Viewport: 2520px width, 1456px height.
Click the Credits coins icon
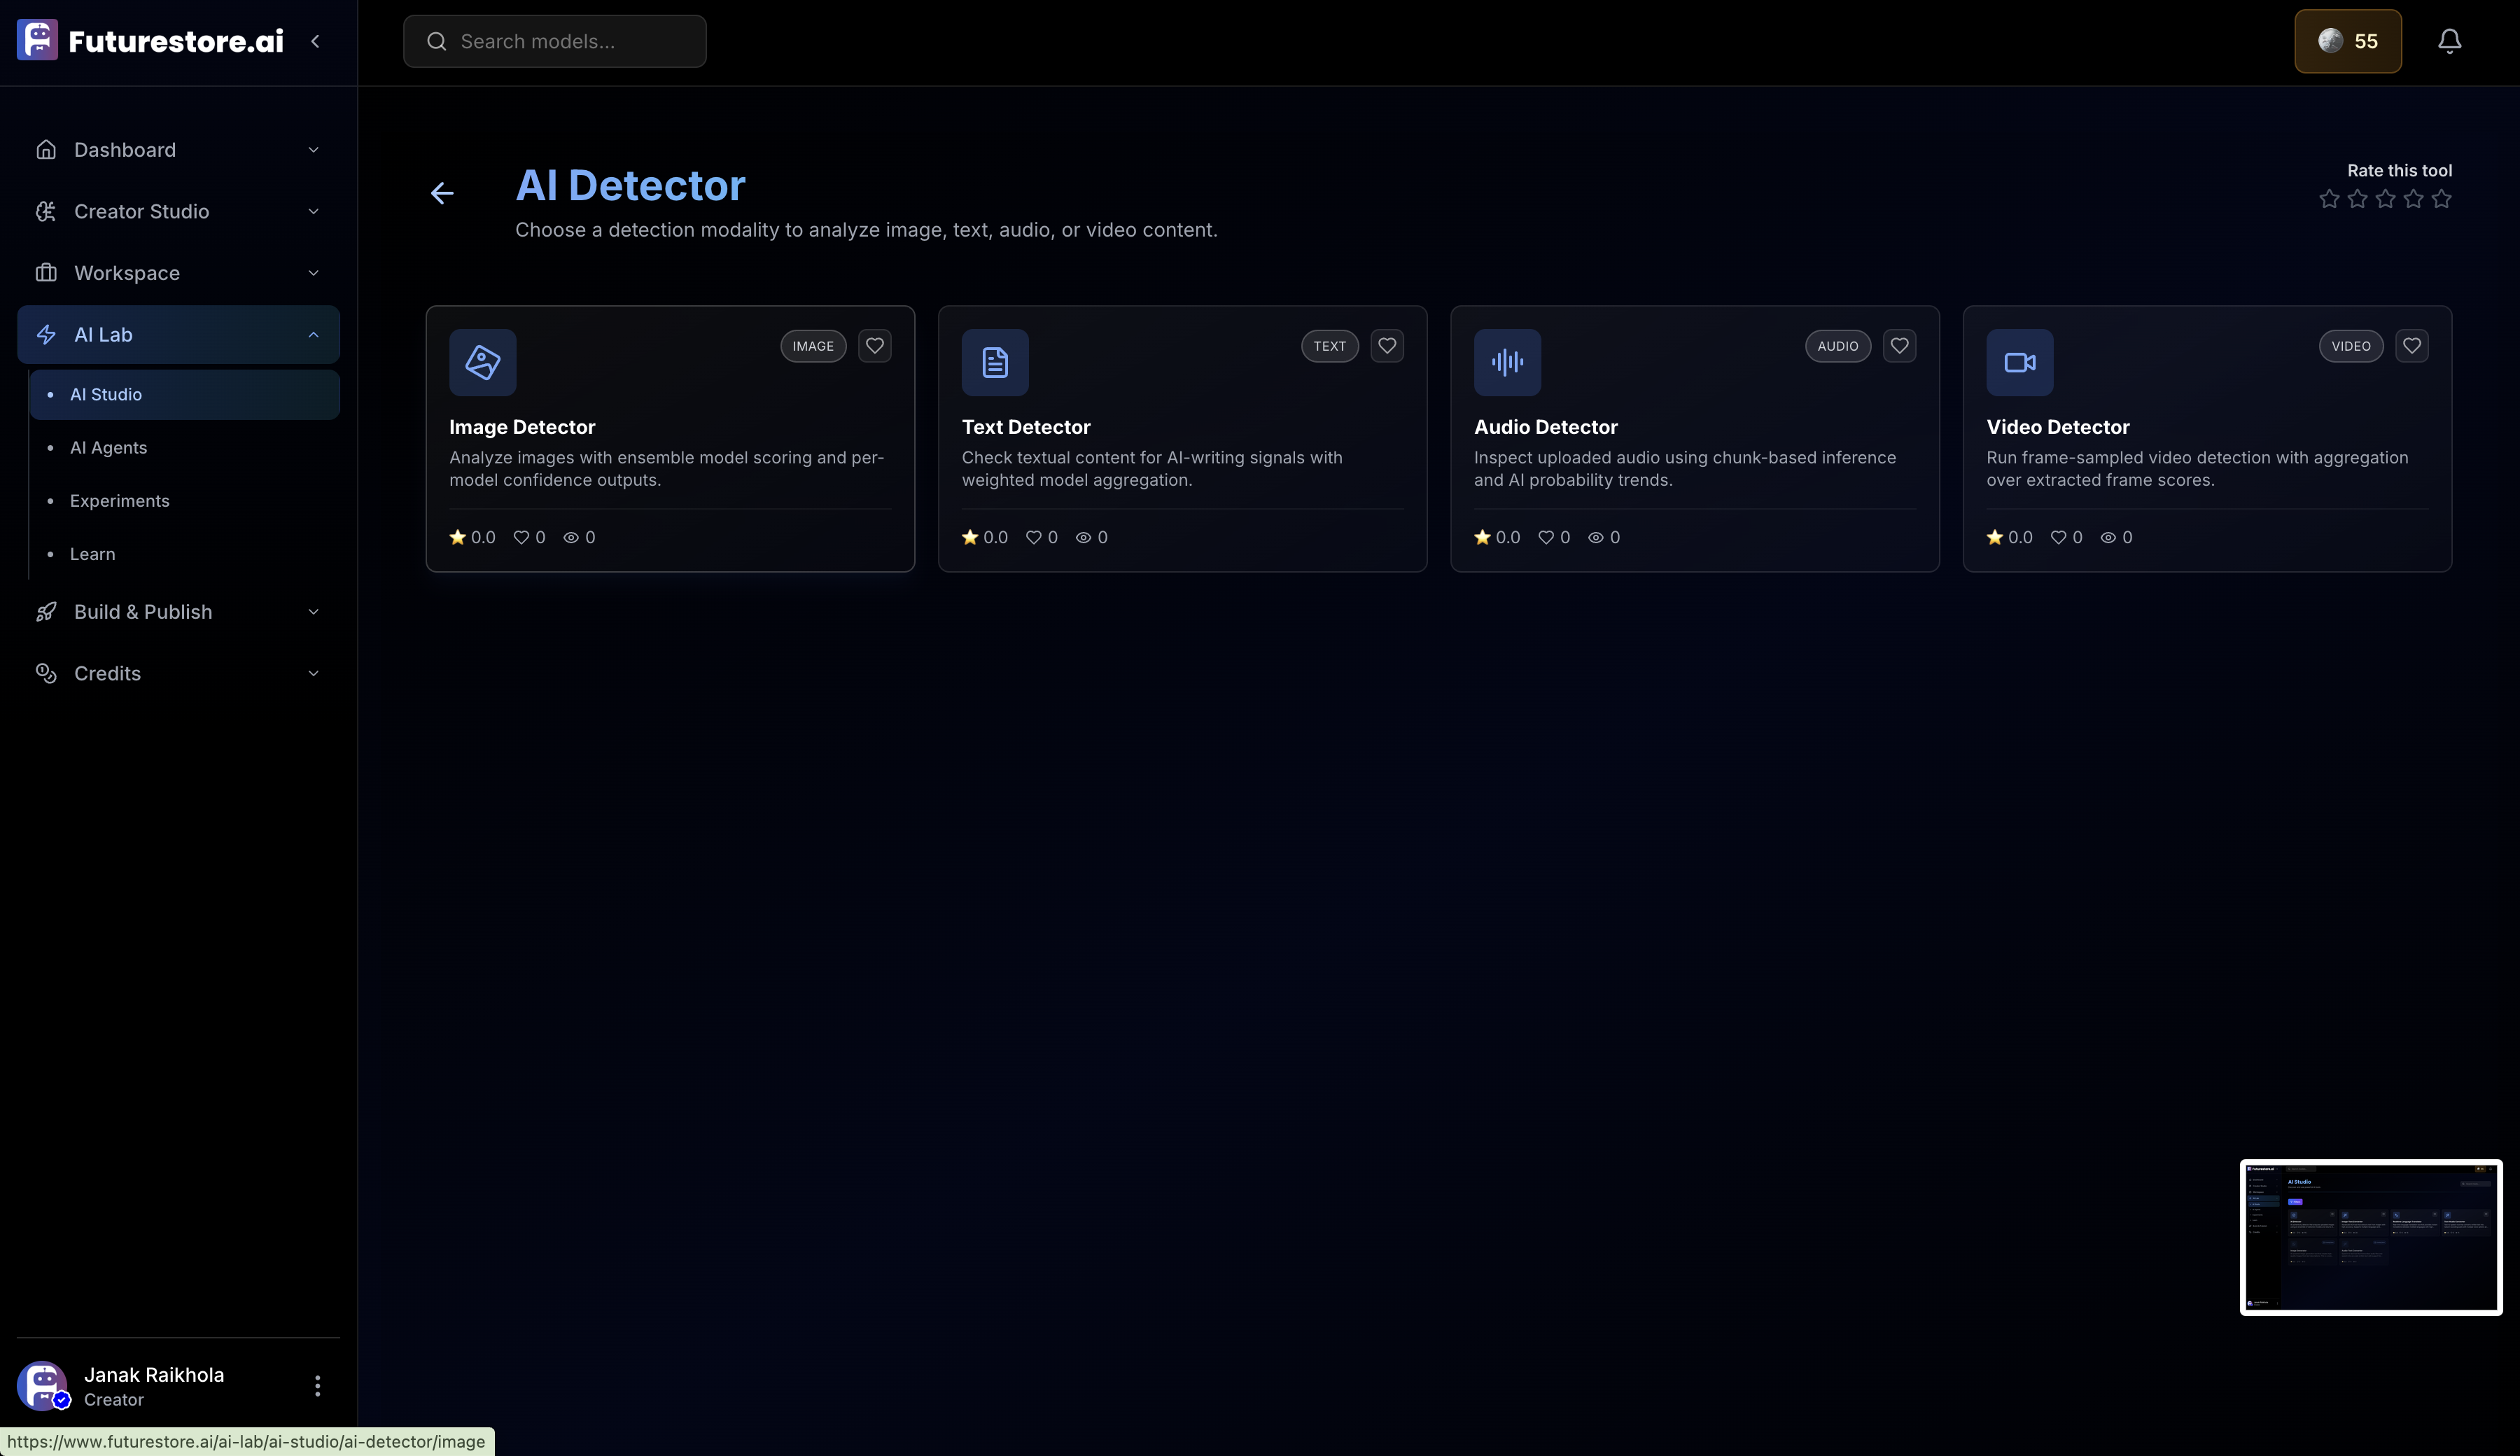coord(46,674)
